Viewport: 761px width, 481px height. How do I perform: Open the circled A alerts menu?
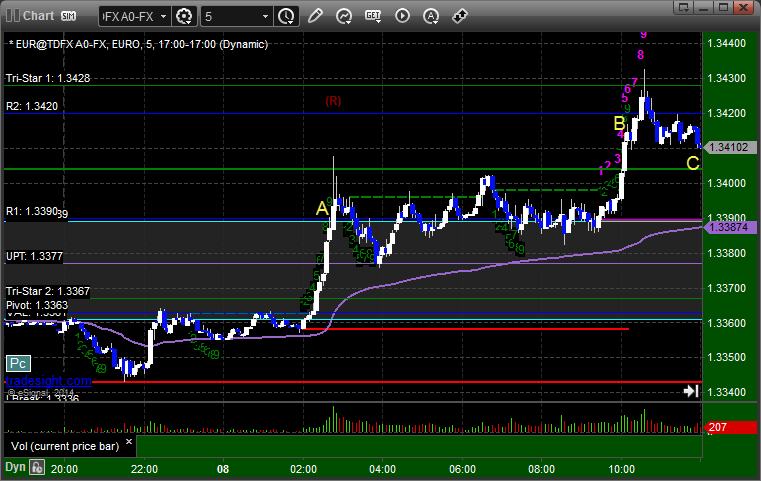[x=431, y=17]
